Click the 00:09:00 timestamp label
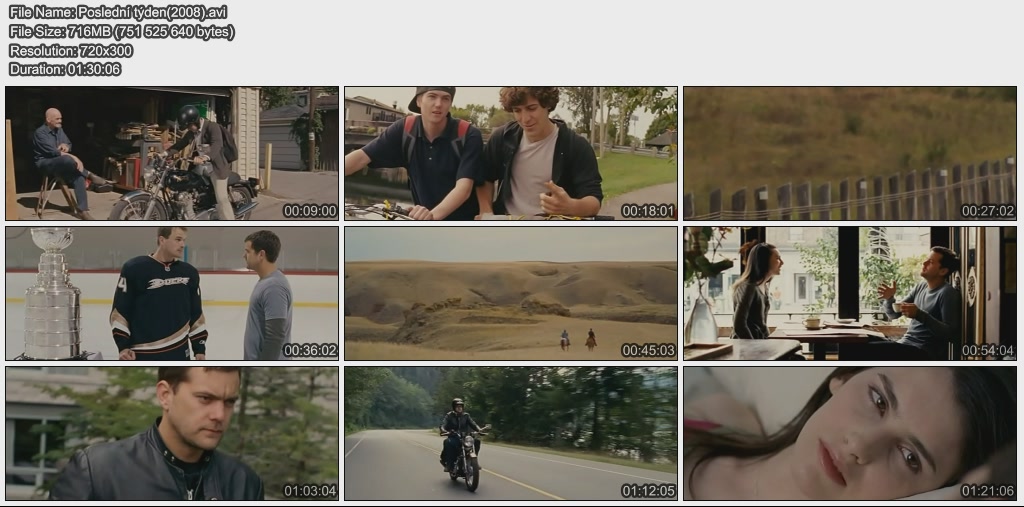The height and width of the screenshot is (507, 1024). click(310, 211)
